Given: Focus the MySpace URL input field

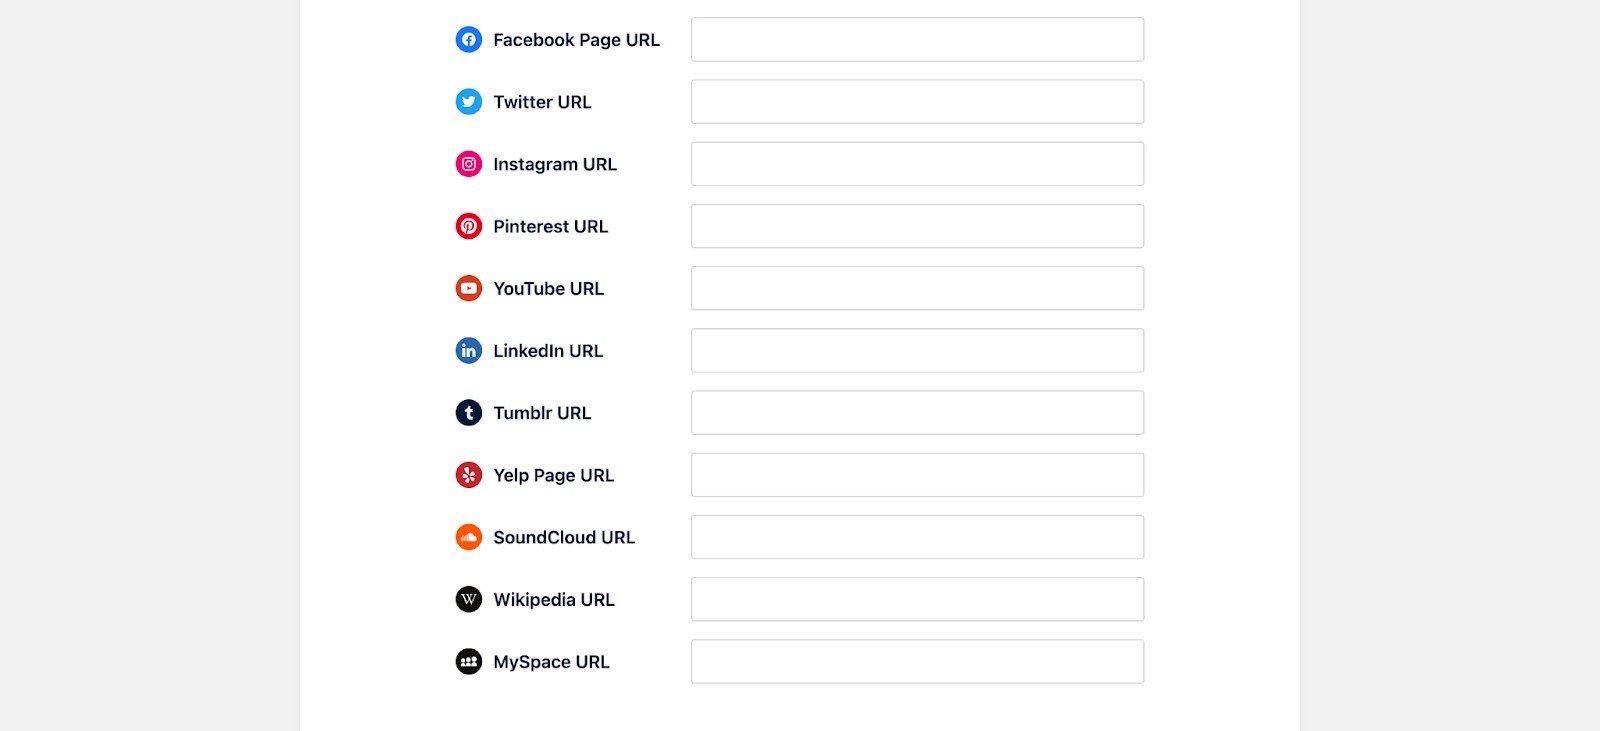Looking at the screenshot, I should click(x=917, y=662).
